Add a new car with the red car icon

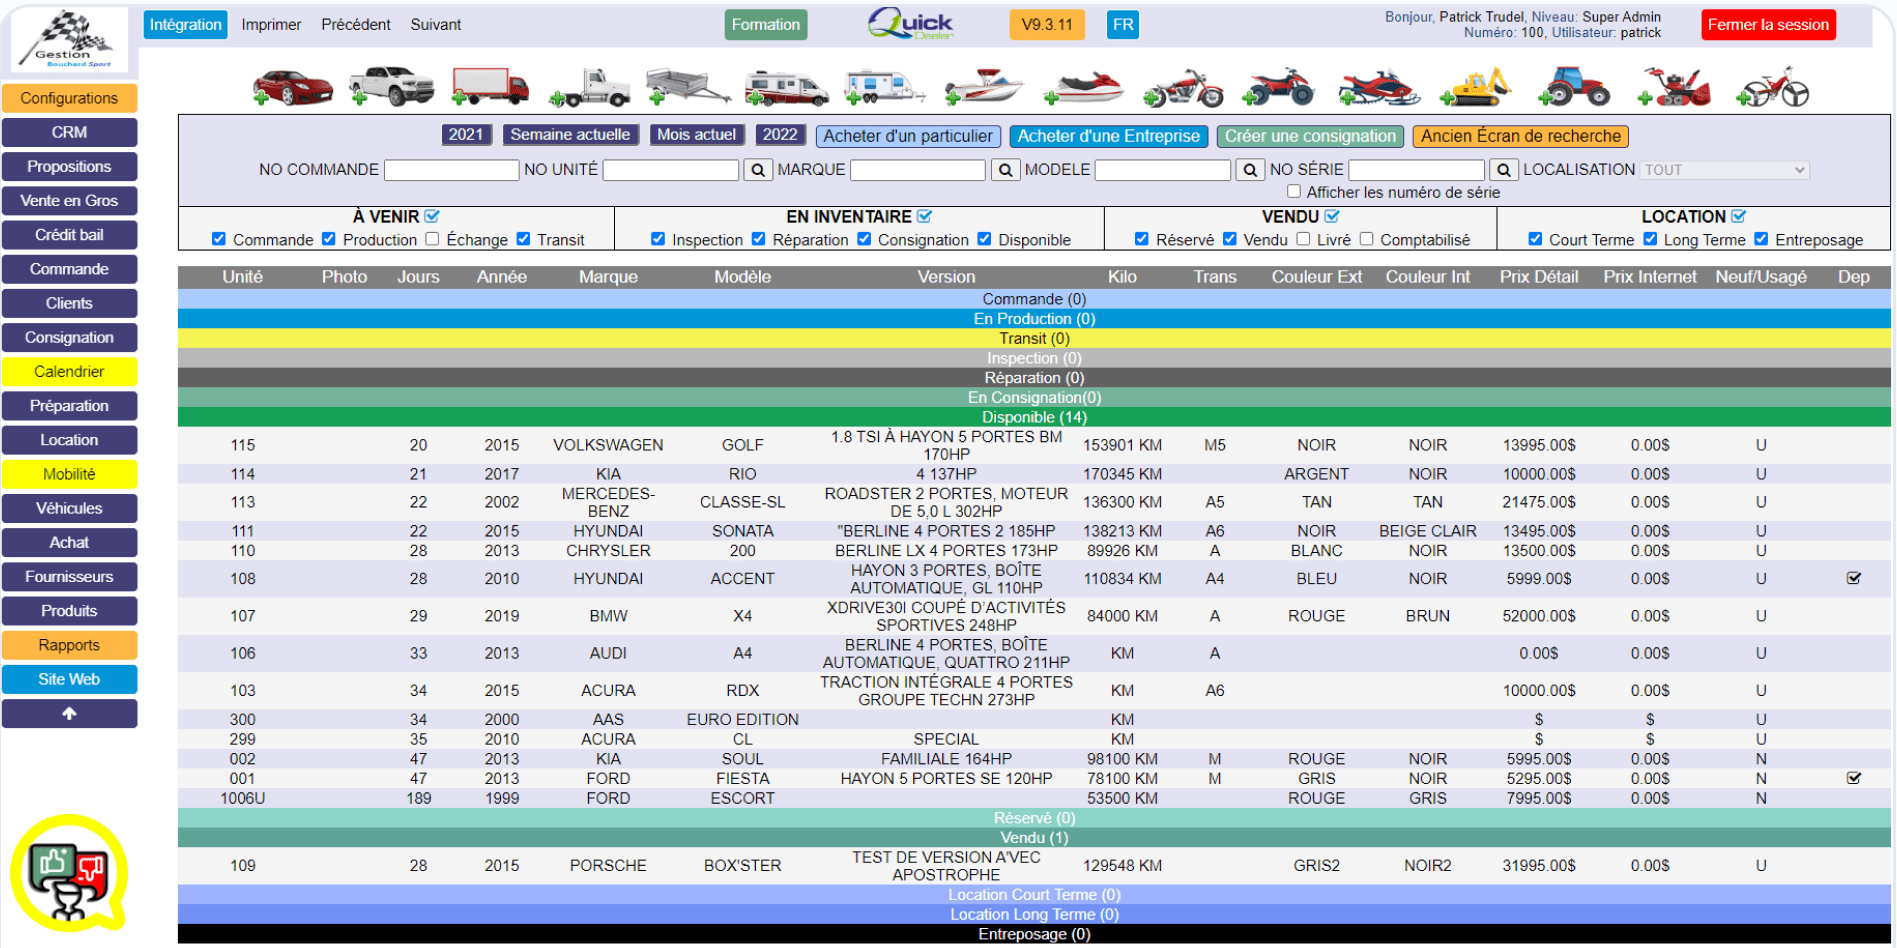pyautogui.click(x=292, y=87)
